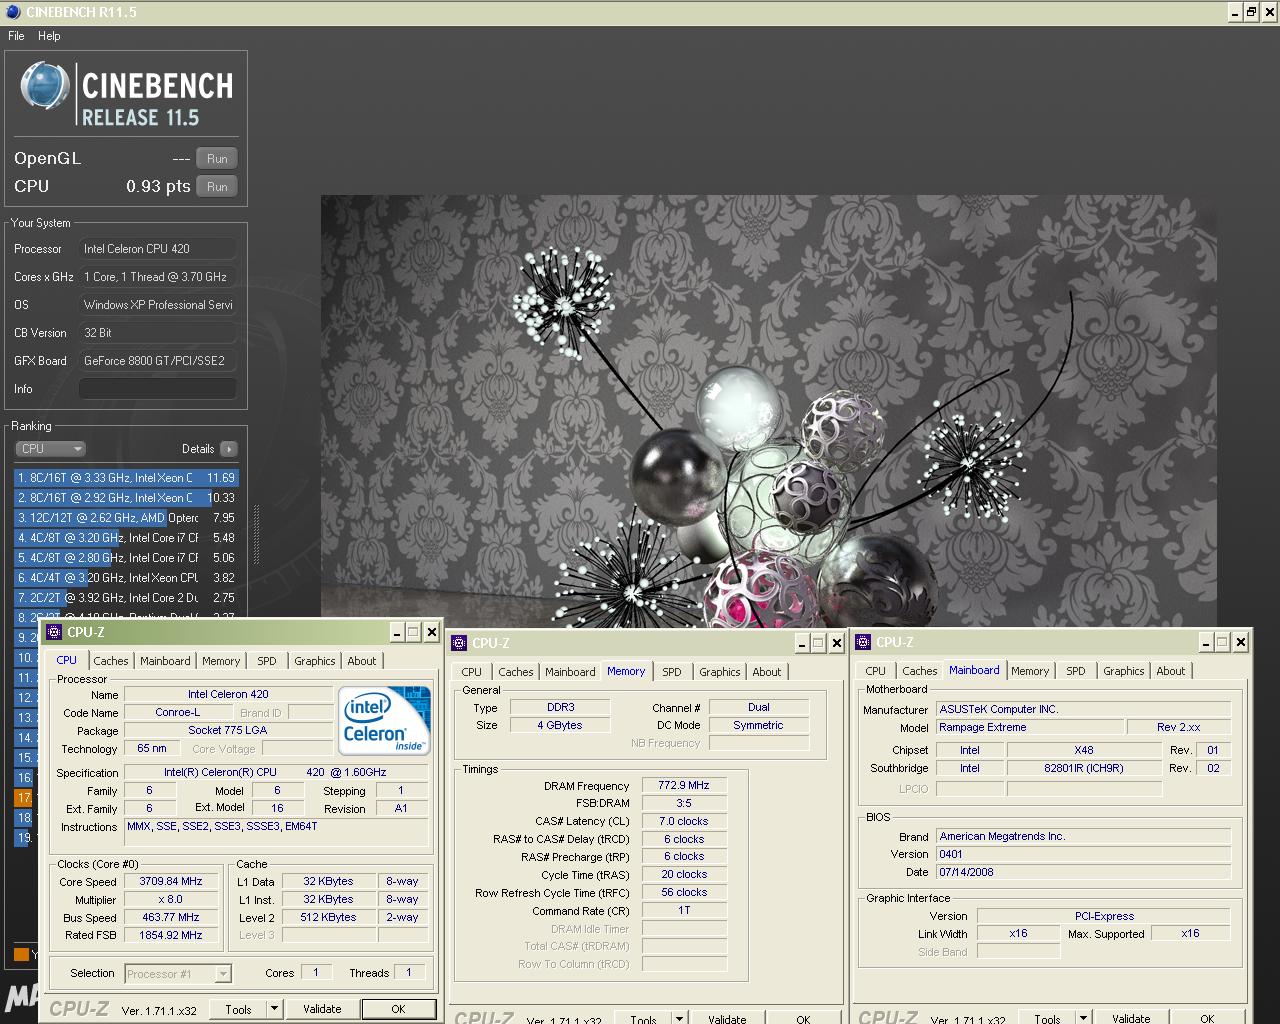This screenshot has height=1024, width=1280.
Task: Select ranking entry 2C/2T @ 3.92 GHz Core 2 Duo
Action: (x=126, y=598)
